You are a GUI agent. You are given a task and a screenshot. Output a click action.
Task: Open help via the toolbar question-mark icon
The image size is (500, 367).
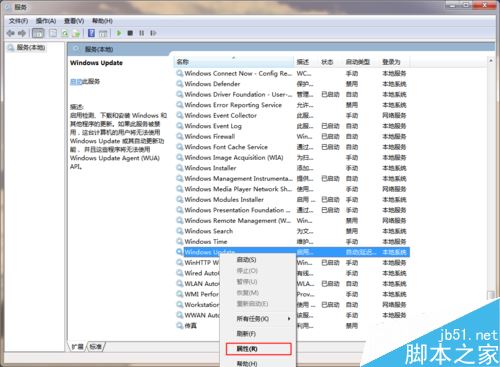tap(91, 33)
